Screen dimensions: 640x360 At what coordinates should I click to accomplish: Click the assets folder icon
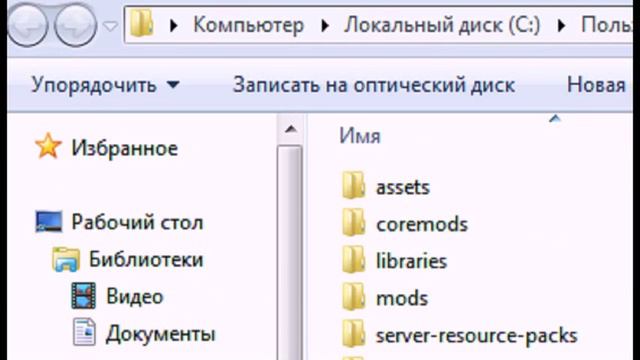coord(353,185)
